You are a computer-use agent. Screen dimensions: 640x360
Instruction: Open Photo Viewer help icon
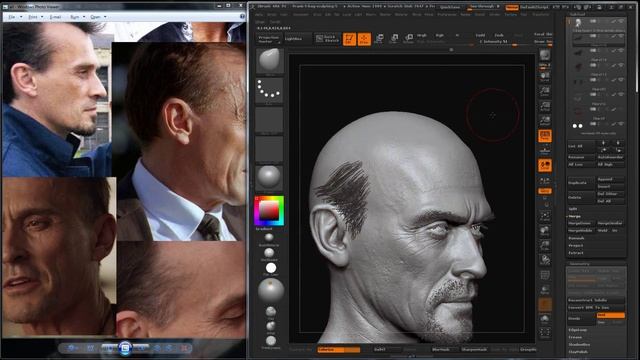tap(242, 16)
